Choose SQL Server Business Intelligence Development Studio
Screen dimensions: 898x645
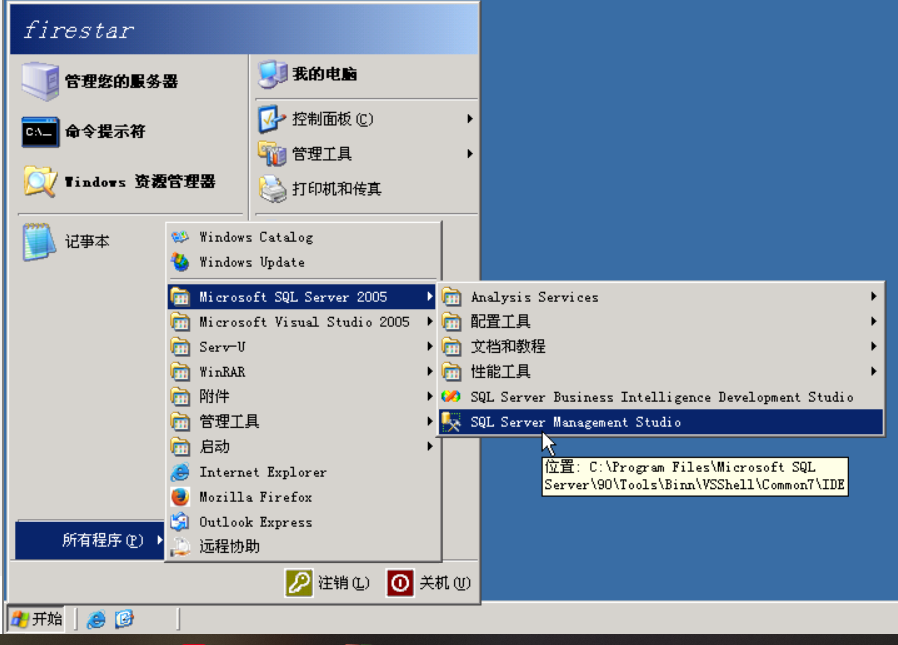click(661, 397)
